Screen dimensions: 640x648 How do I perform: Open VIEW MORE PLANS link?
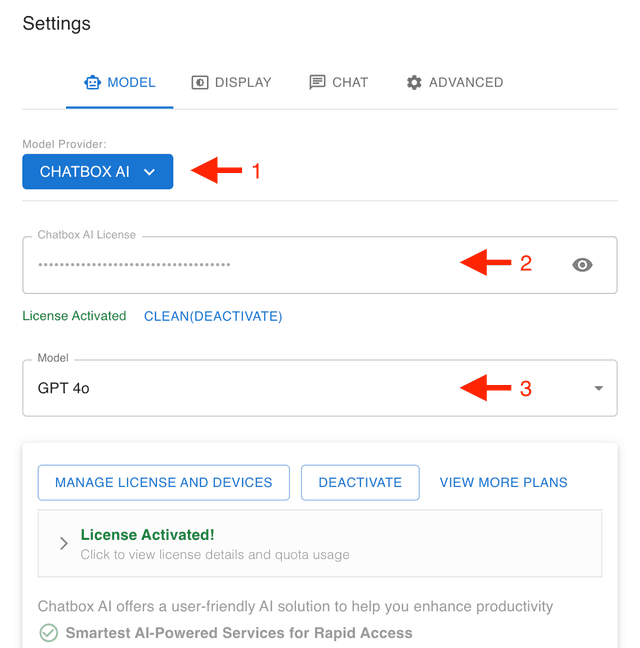(x=503, y=482)
